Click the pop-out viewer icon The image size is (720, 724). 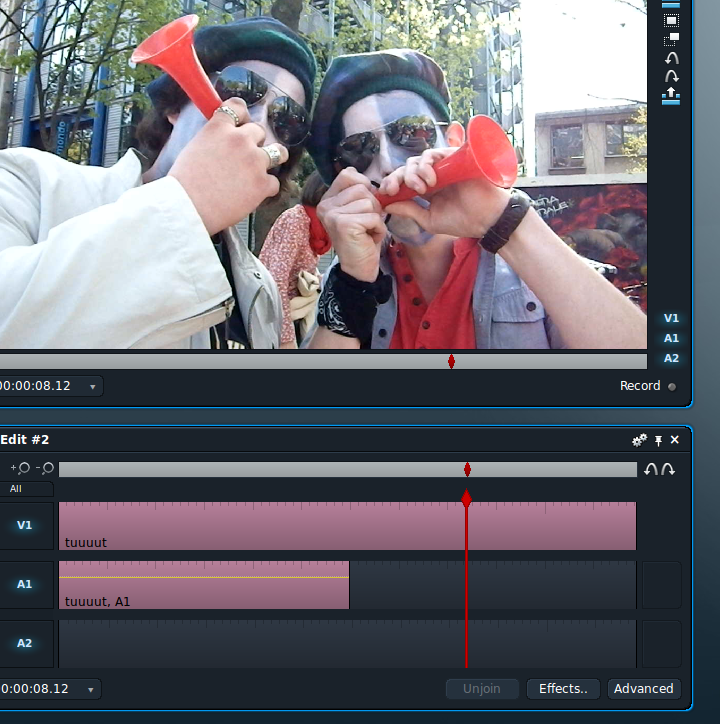coord(671,39)
